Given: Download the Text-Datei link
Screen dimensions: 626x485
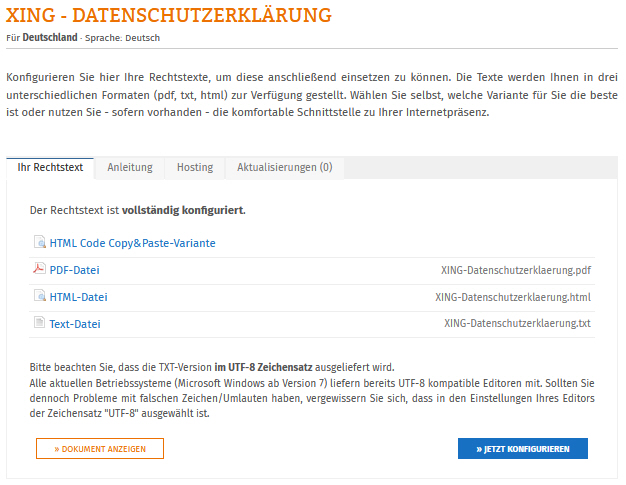Looking at the screenshot, I should (75, 324).
